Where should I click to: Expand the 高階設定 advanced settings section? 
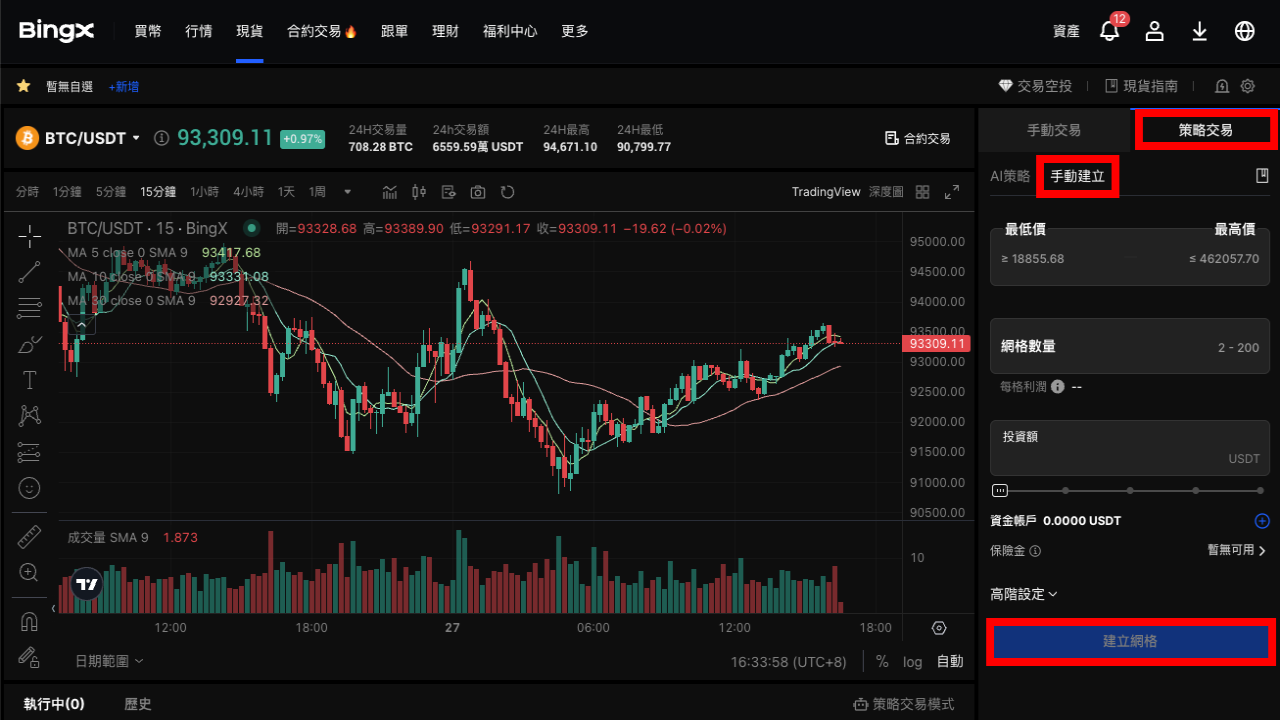(1022, 594)
